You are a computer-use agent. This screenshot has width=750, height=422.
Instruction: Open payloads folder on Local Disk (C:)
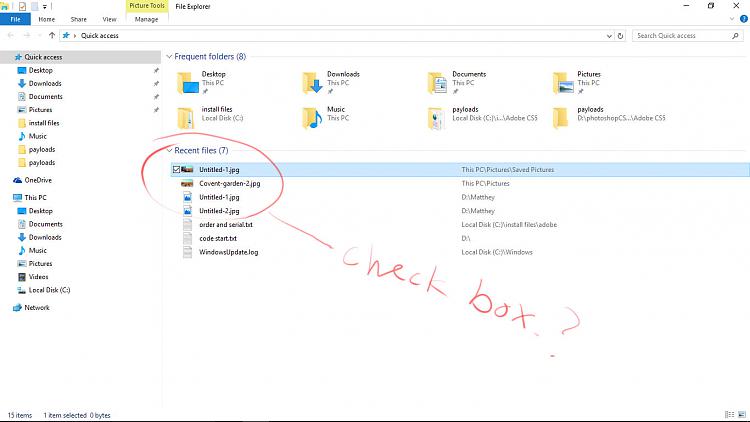point(483,118)
